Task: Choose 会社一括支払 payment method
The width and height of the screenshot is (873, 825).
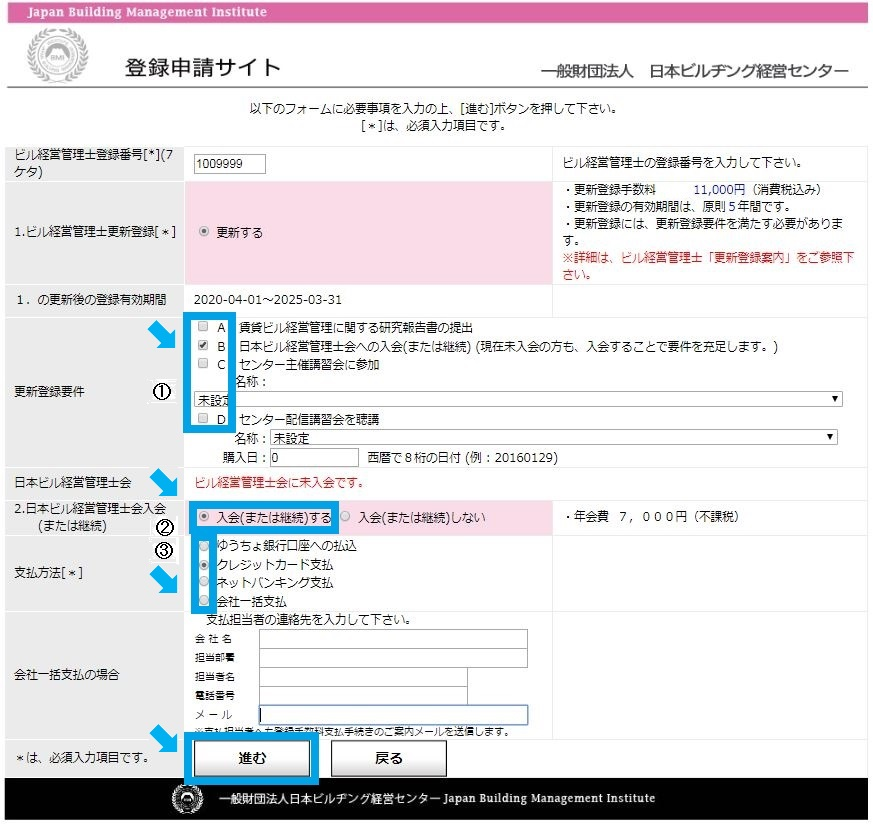Action: 204,600
